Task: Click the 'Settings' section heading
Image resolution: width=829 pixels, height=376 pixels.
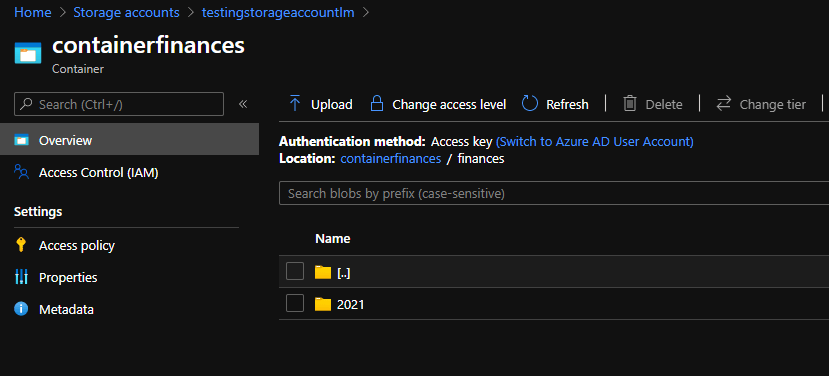Action: (38, 212)
